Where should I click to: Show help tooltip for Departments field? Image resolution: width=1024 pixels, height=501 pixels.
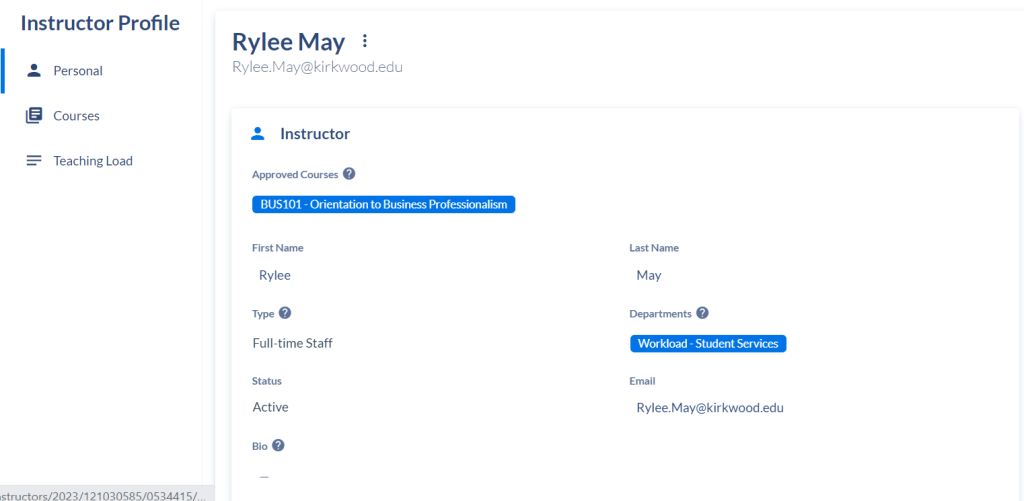702,313
